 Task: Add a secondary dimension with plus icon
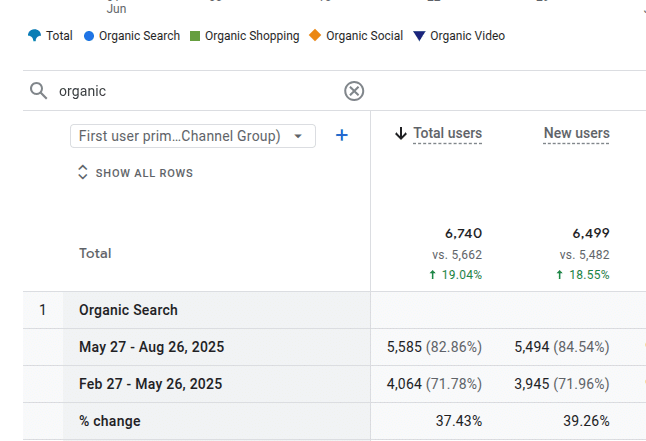pos(342,135)
